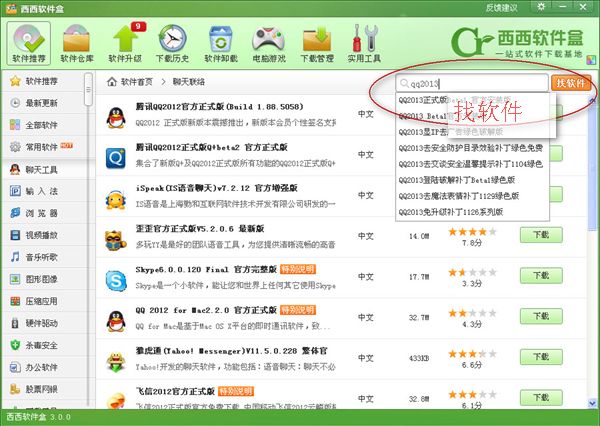This screenshot has height=426, width=600.
Task: Open the 办公软件 category
Action: tap(41, 367)
